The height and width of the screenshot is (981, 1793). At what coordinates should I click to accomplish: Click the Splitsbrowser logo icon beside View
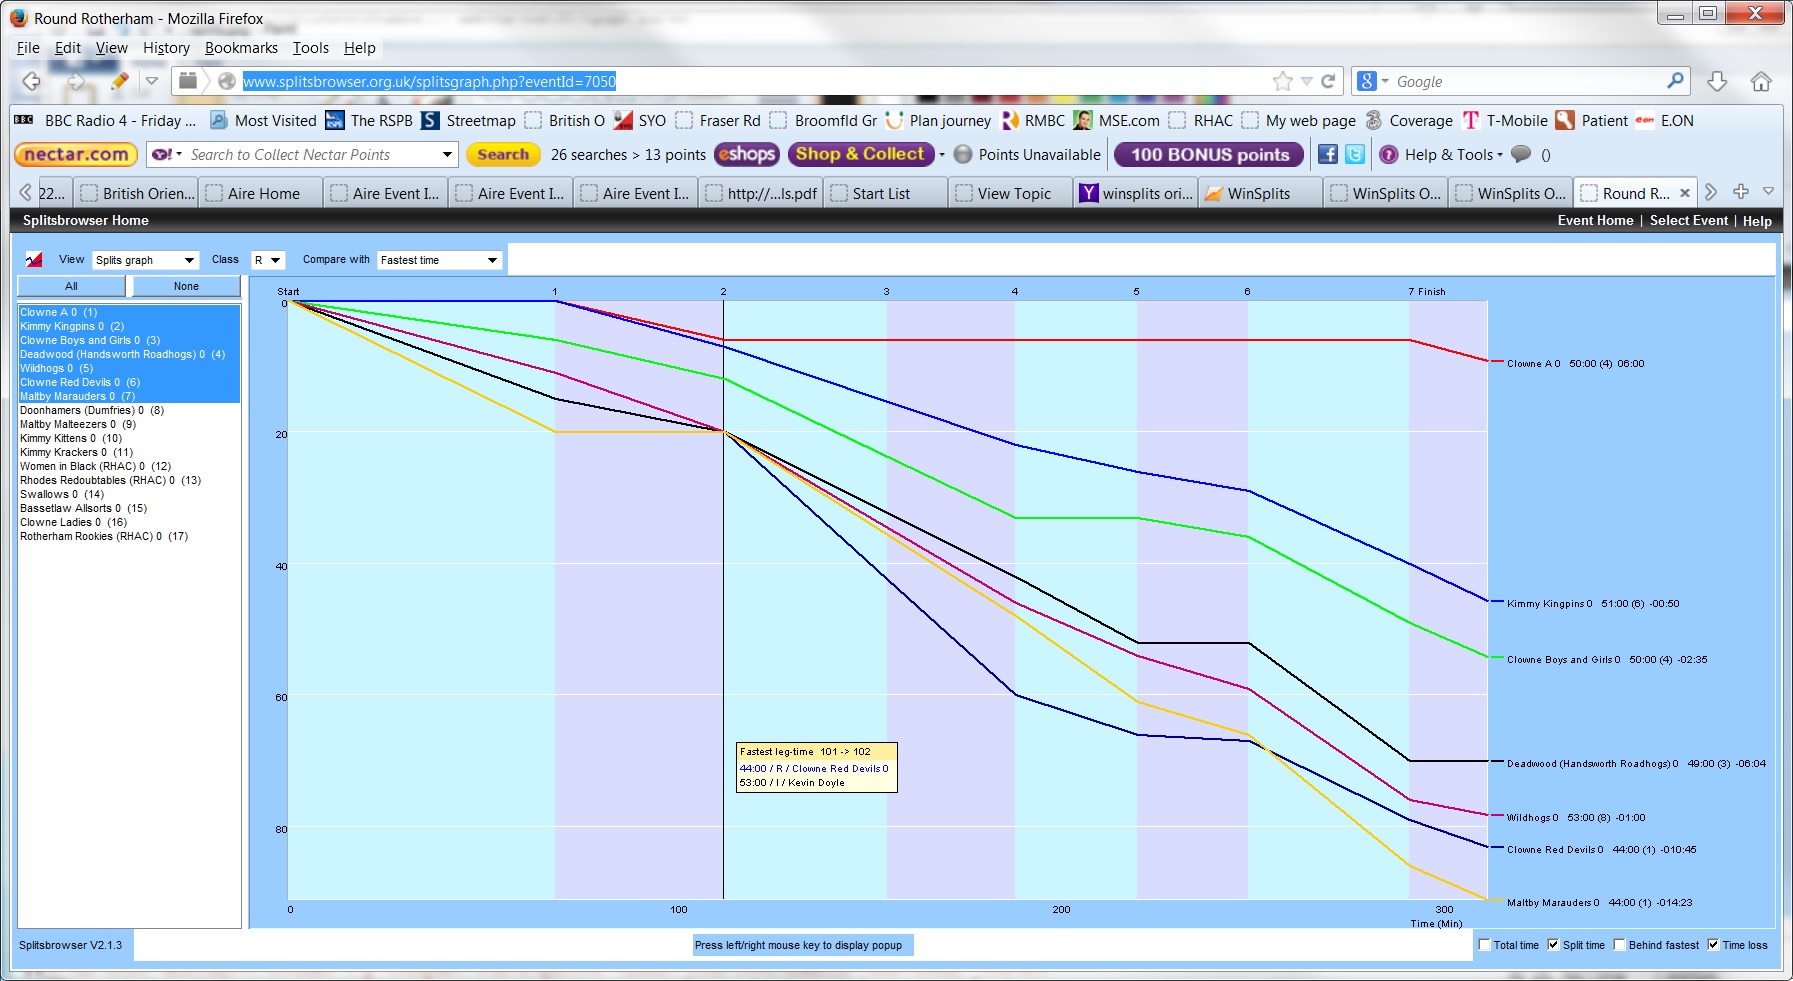pos(34,260)
